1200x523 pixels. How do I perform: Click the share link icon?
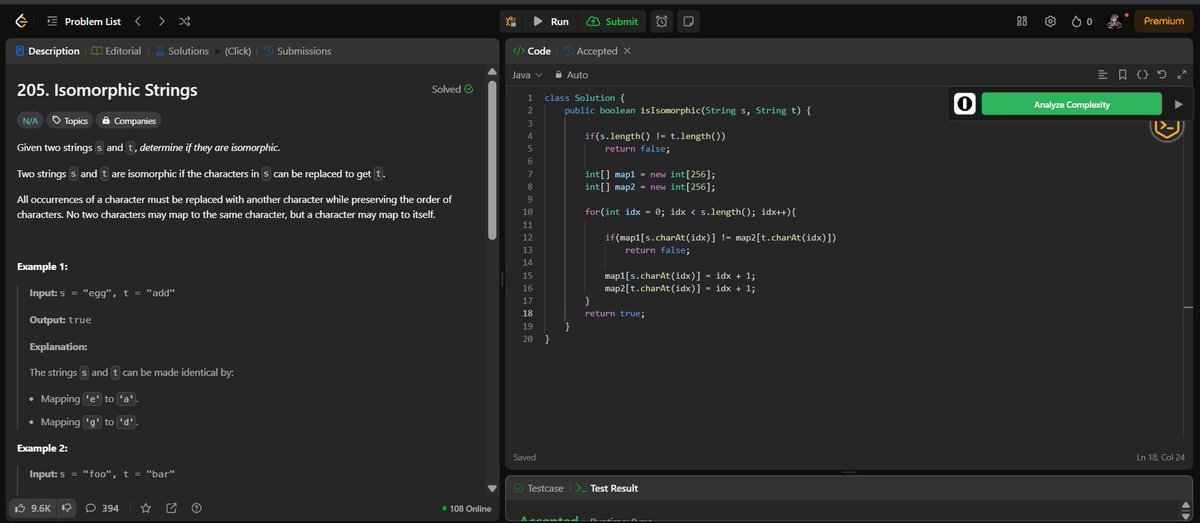pos(171,508)
